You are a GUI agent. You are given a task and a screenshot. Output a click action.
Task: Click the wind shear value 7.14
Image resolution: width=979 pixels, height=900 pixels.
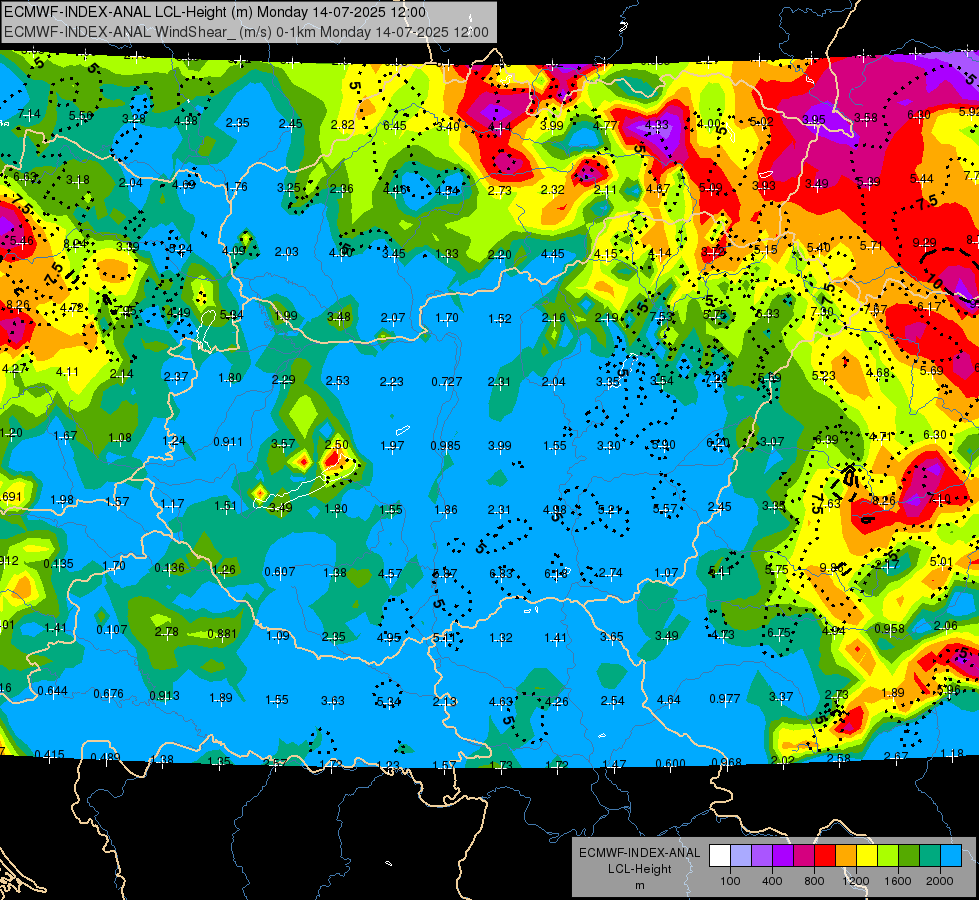pos(29,114)
